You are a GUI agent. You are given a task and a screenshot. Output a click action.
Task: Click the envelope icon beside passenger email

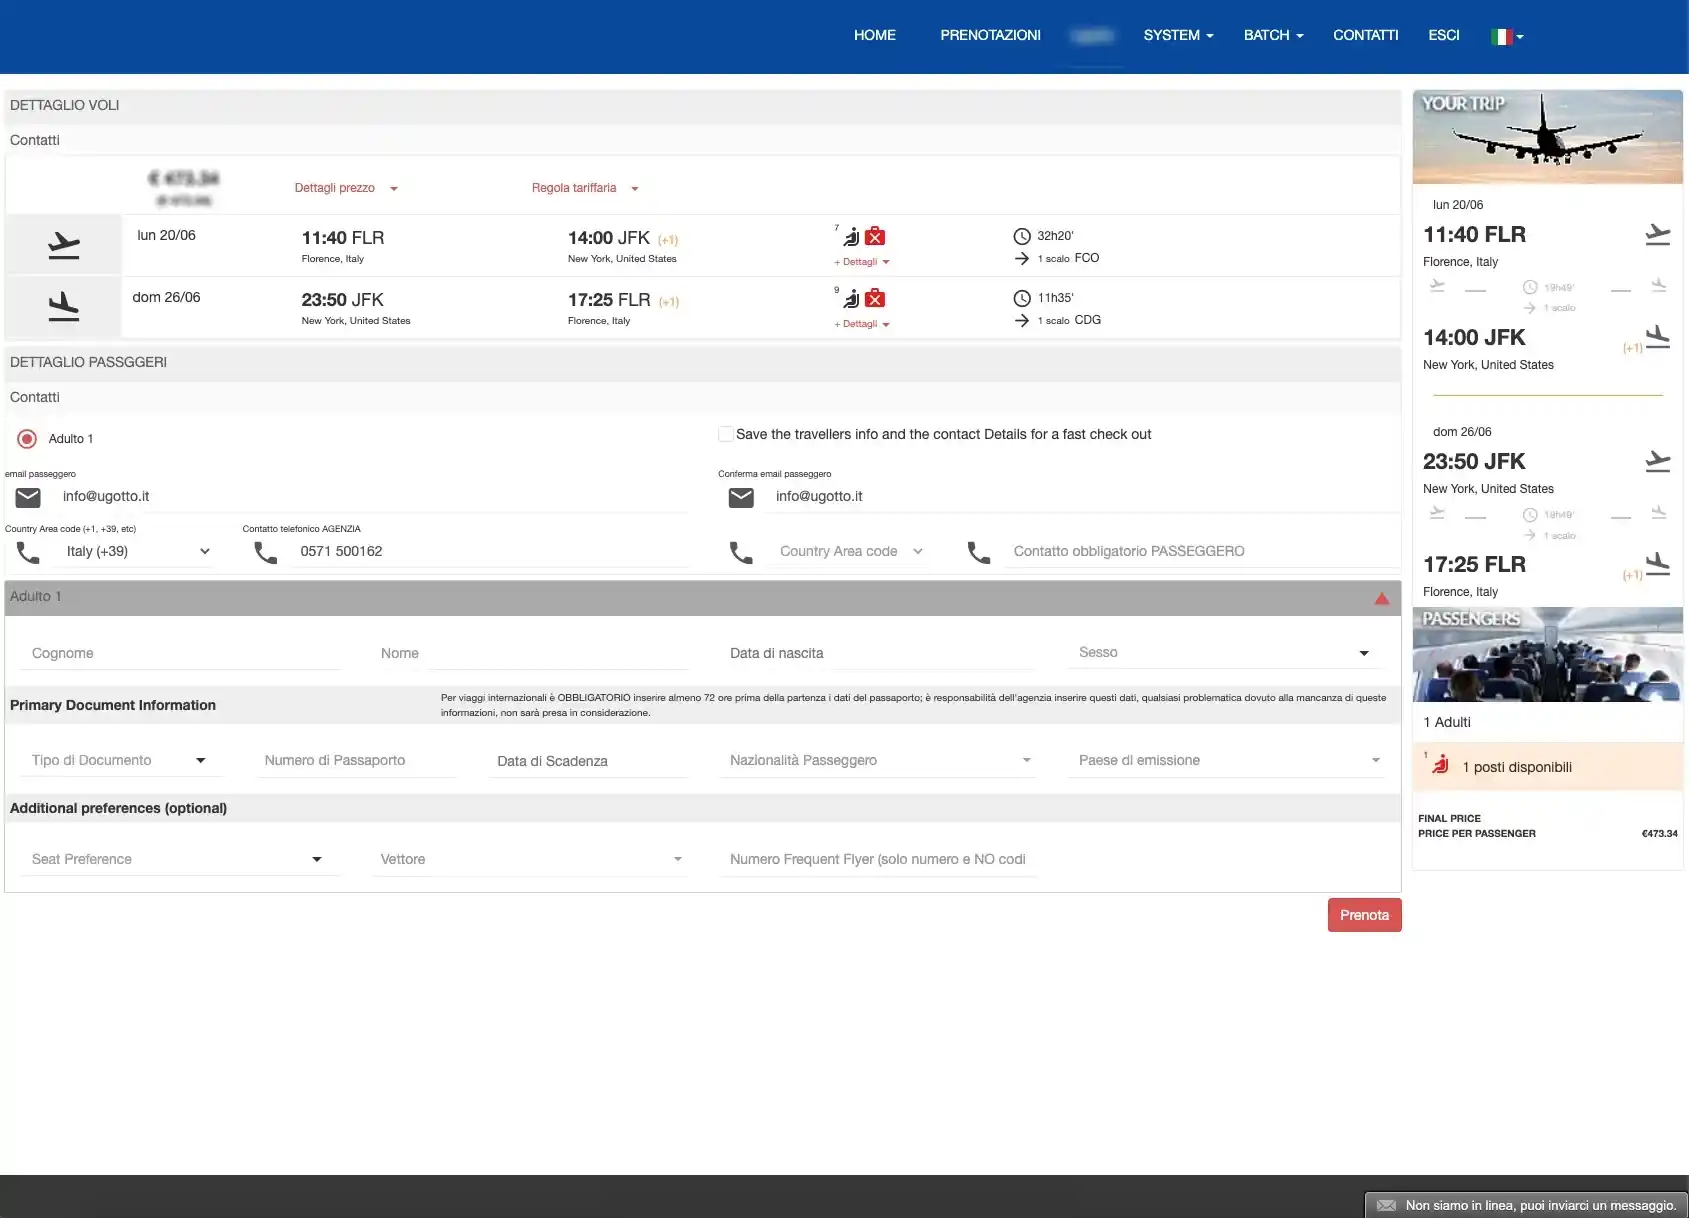28,497
